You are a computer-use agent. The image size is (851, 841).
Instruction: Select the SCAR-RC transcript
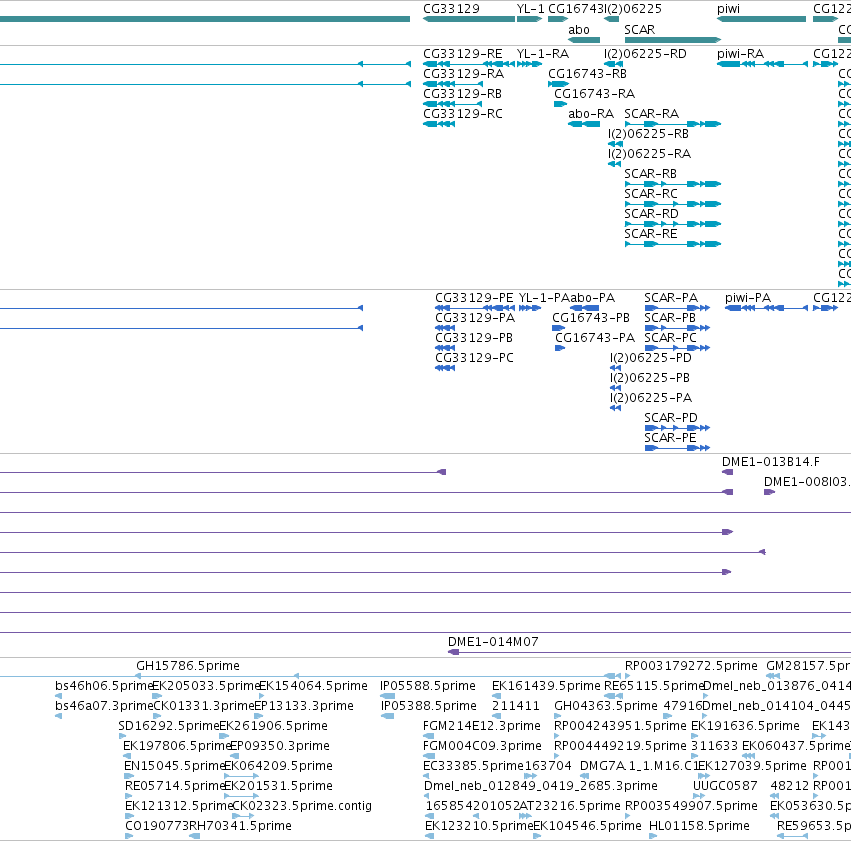point(673,205)
